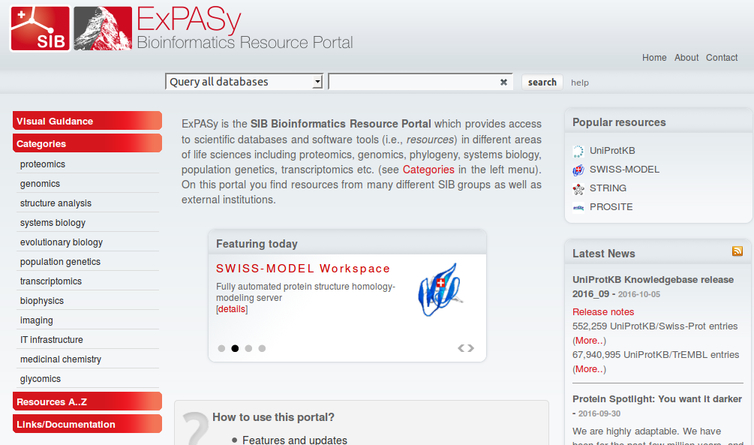
Task: Click the PROSITE icon in Popular resources
Action: (578, 208)
